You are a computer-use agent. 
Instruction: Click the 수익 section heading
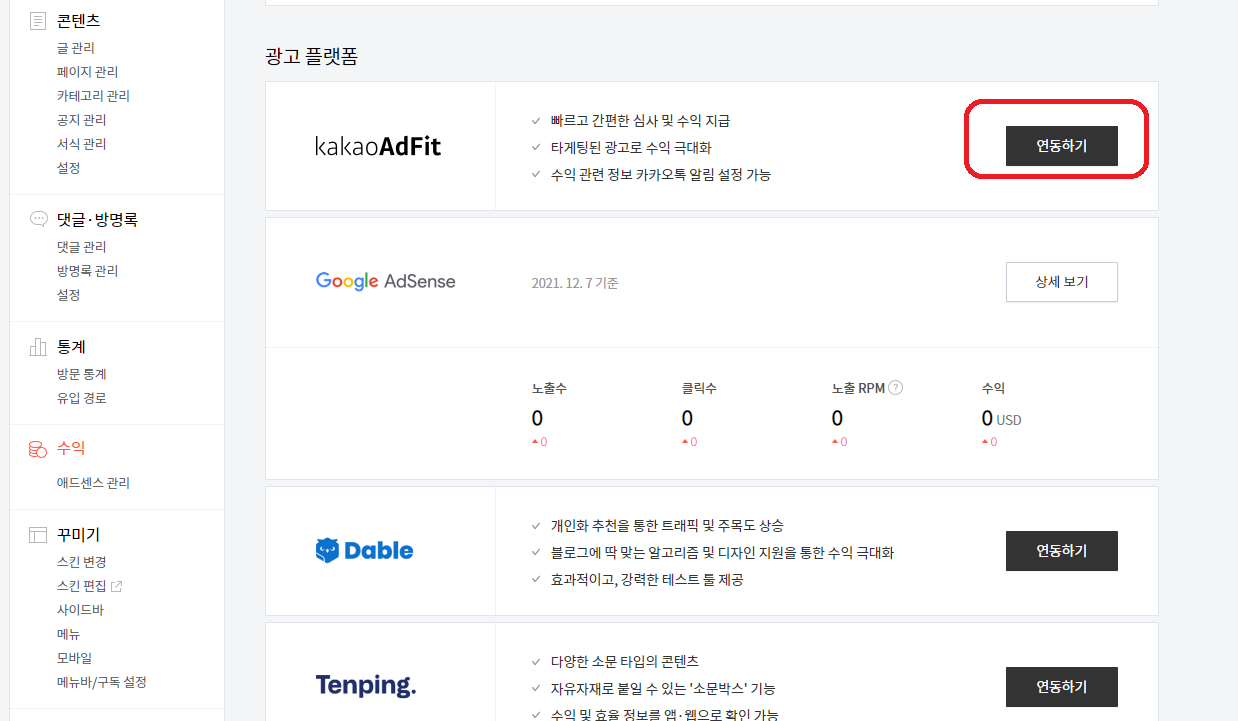(71, 448)
